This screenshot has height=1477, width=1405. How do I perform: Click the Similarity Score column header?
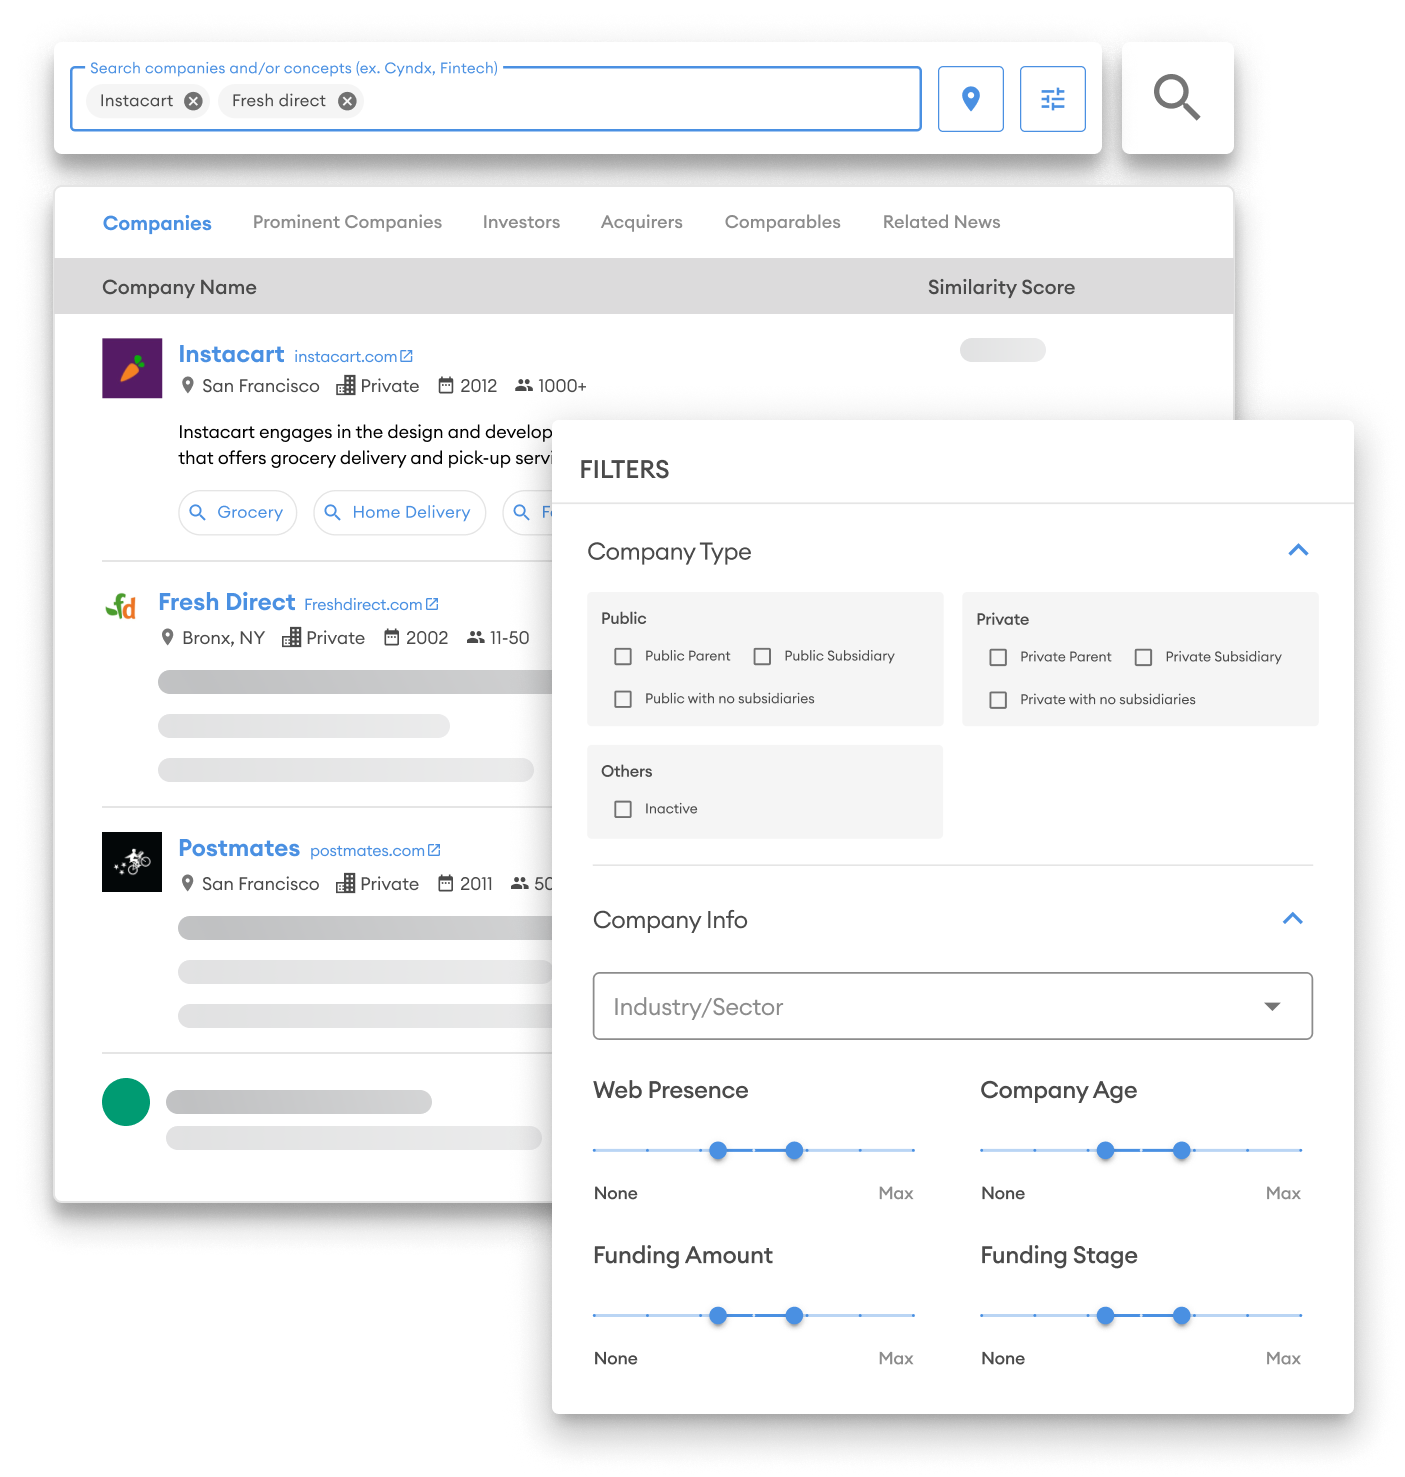point(1001,287)
